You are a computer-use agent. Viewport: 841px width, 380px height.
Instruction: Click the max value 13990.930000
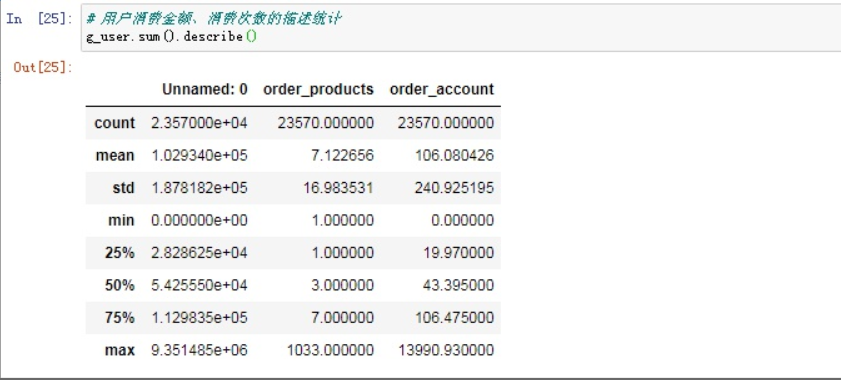(446, 350)
